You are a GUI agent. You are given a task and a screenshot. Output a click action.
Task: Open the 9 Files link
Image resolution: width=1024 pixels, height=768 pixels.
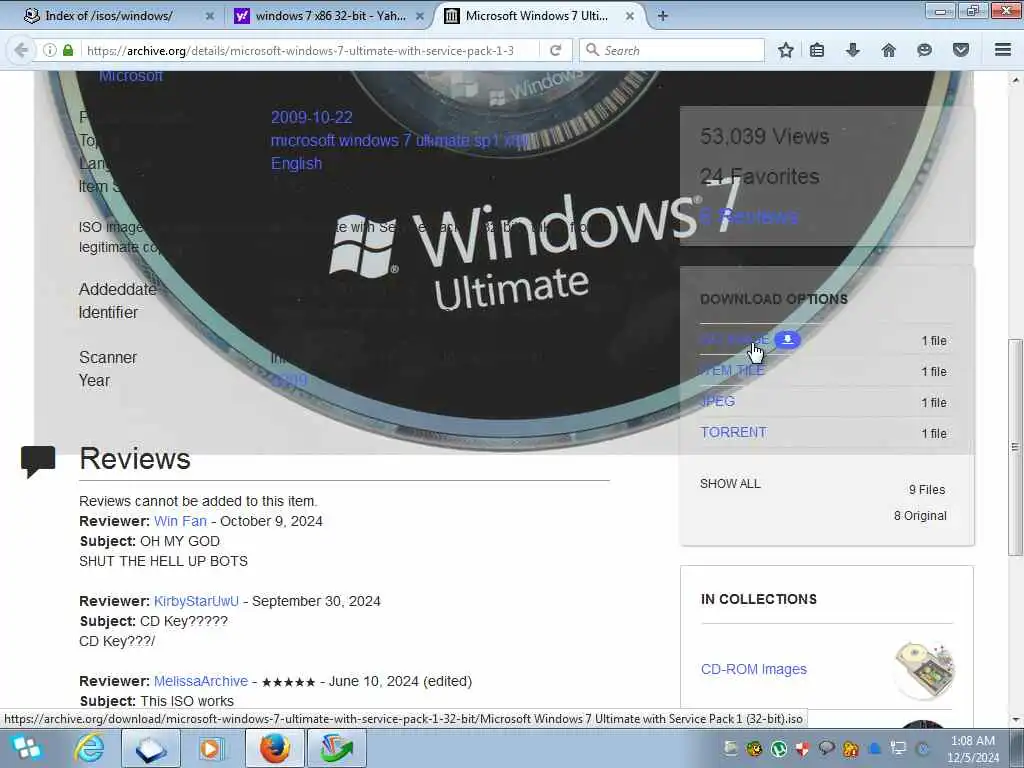click(x=927, y=490)
